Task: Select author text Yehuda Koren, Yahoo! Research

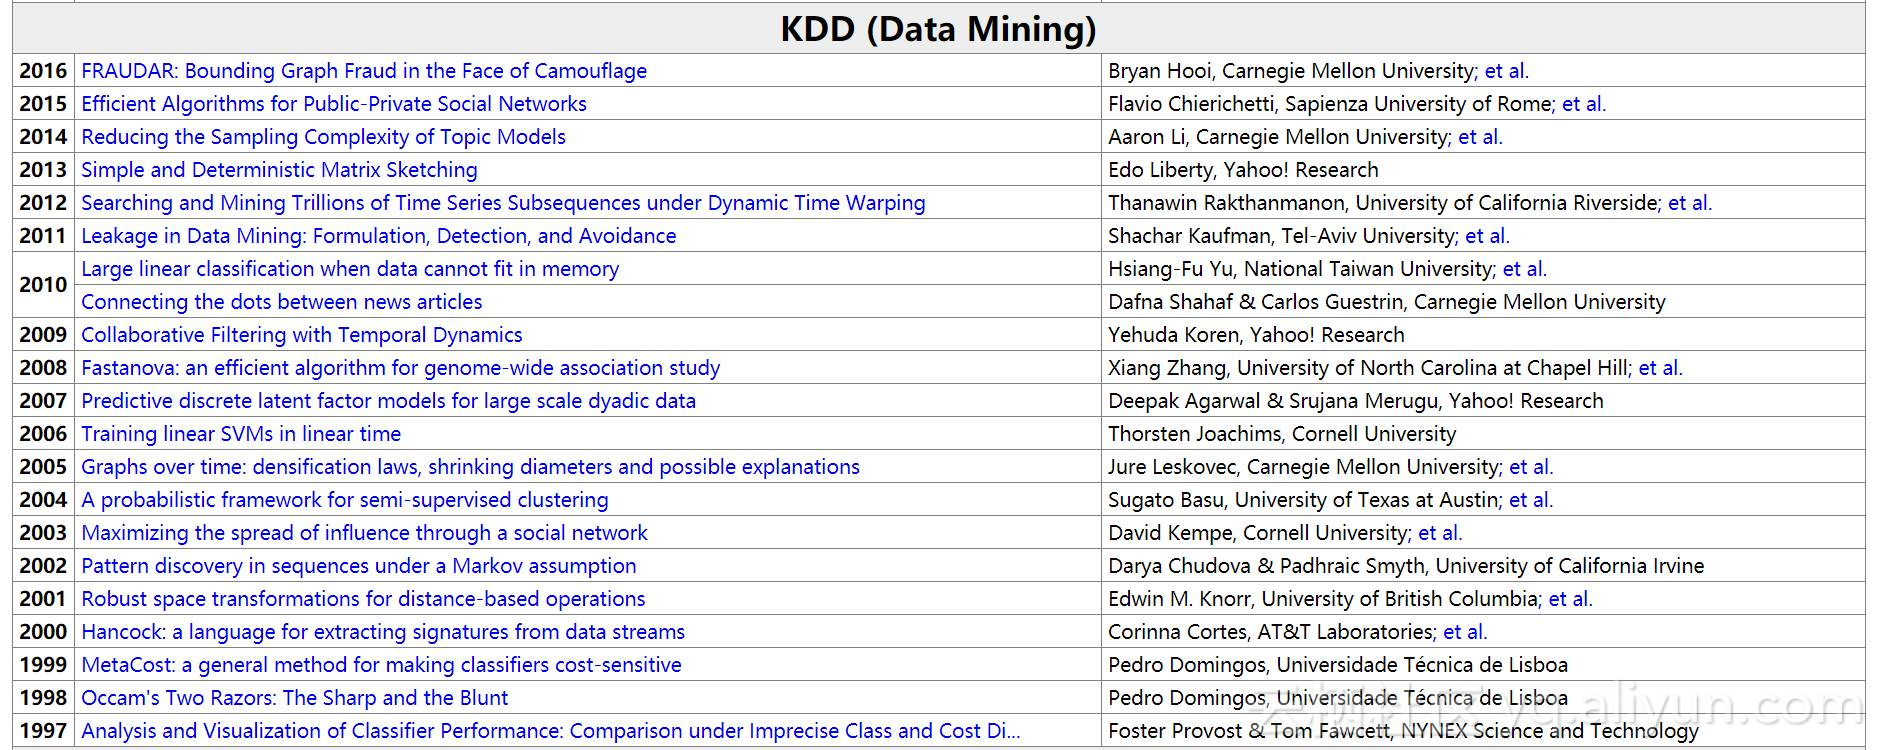Action: tap(1256, 335)
